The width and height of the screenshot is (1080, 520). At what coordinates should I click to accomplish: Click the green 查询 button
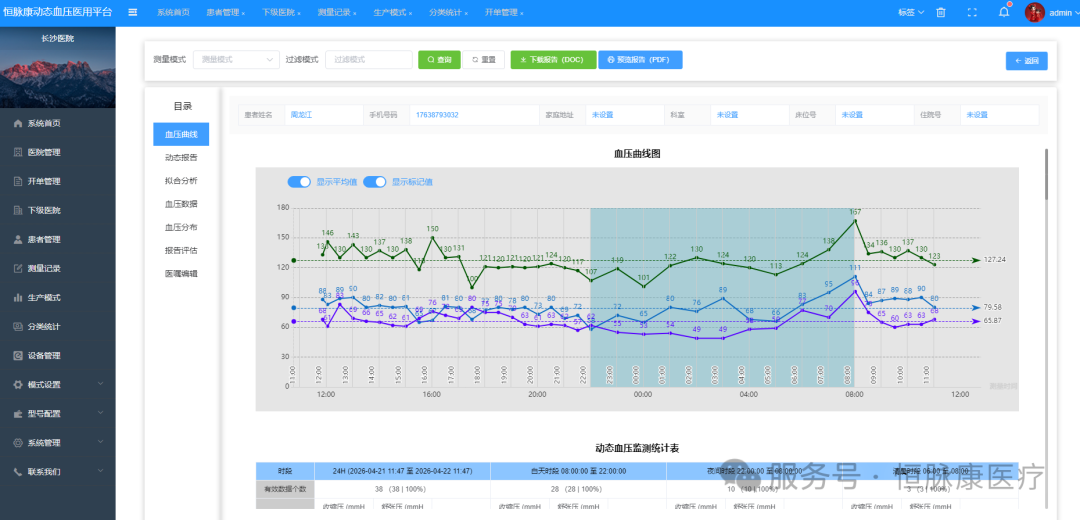[x=439, y=60]
